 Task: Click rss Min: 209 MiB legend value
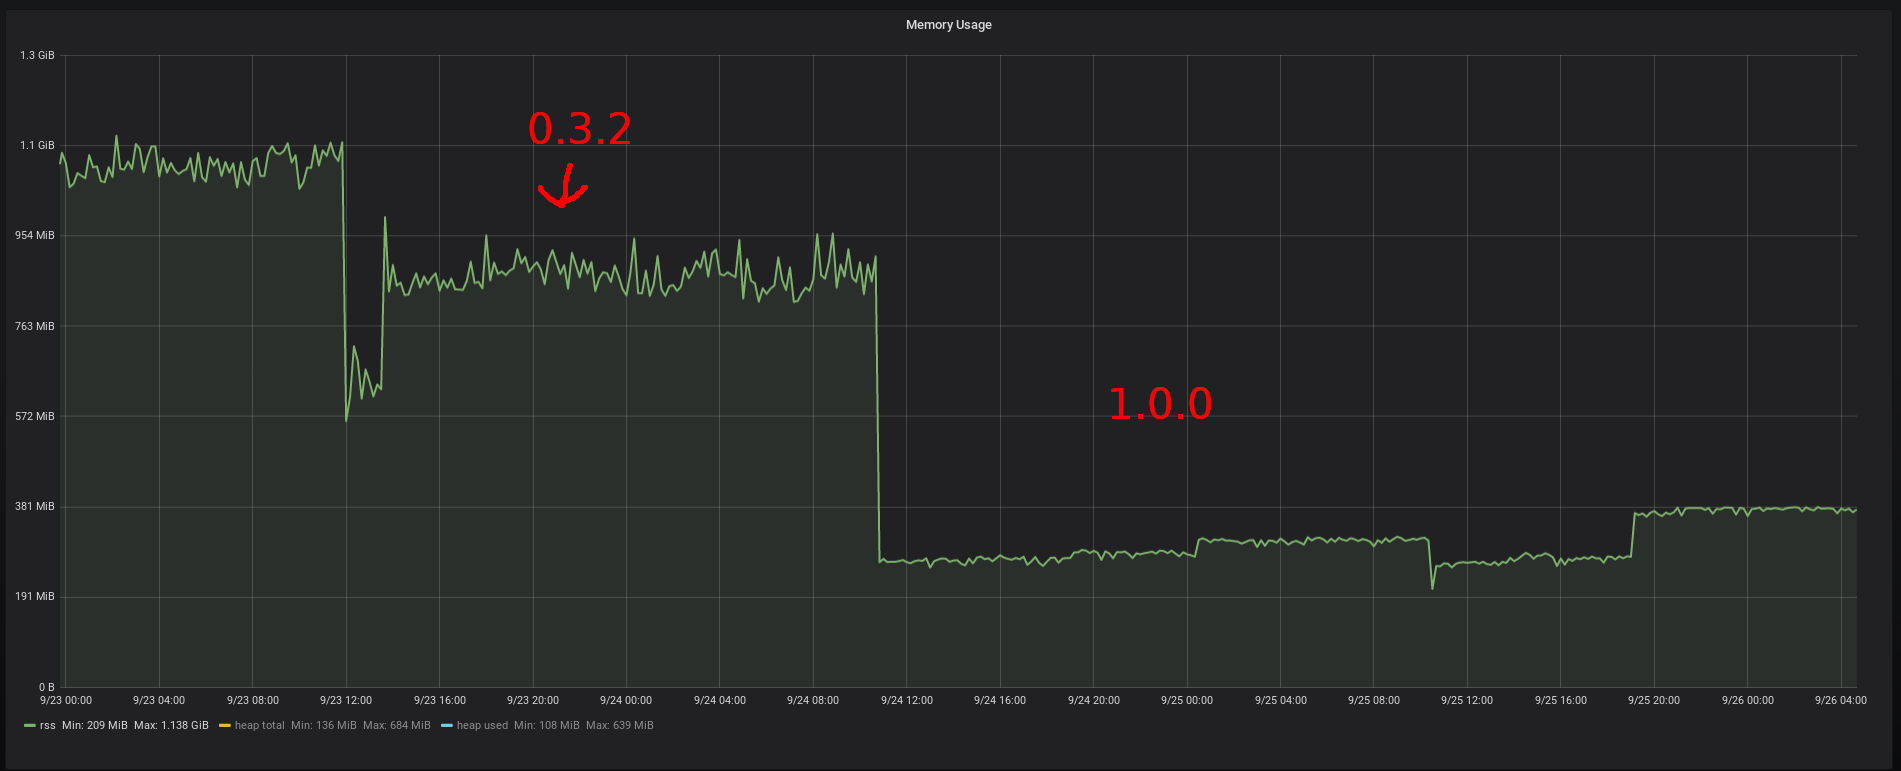[x=95, y=726]
